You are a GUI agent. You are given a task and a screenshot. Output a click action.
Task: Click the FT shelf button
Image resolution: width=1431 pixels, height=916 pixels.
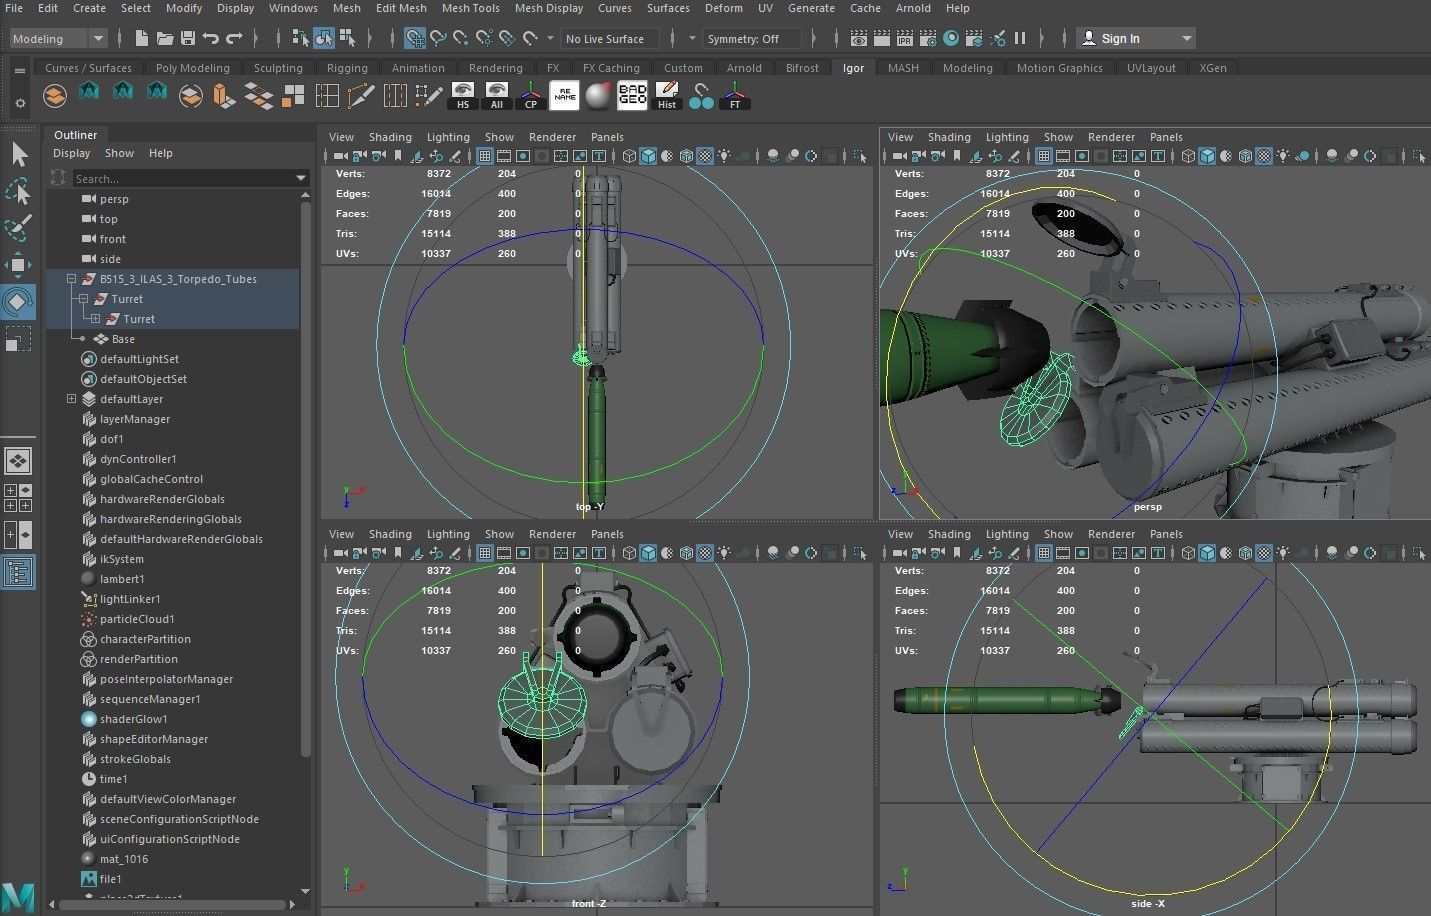(735, 96)
